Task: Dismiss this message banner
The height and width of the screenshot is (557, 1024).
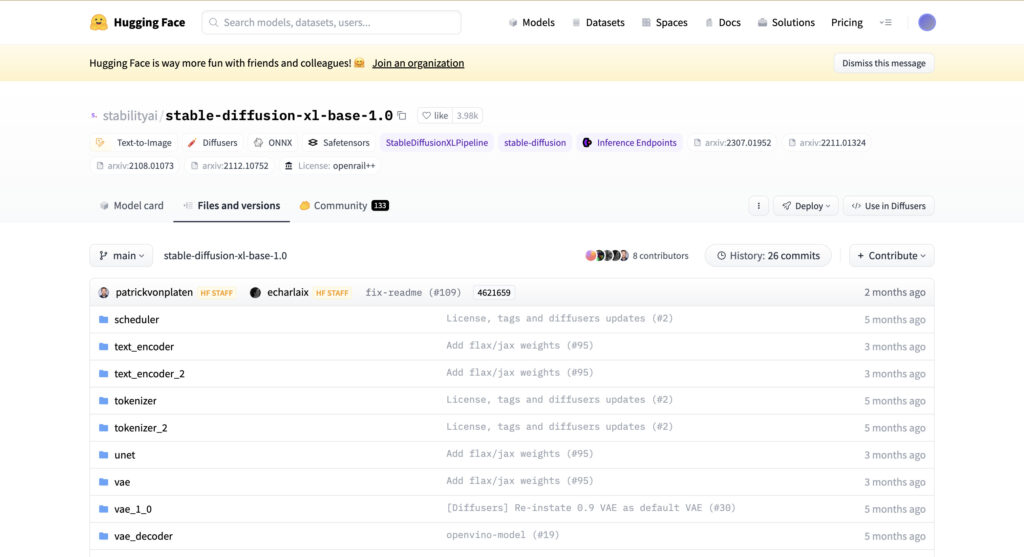Action: click(884, 63)
